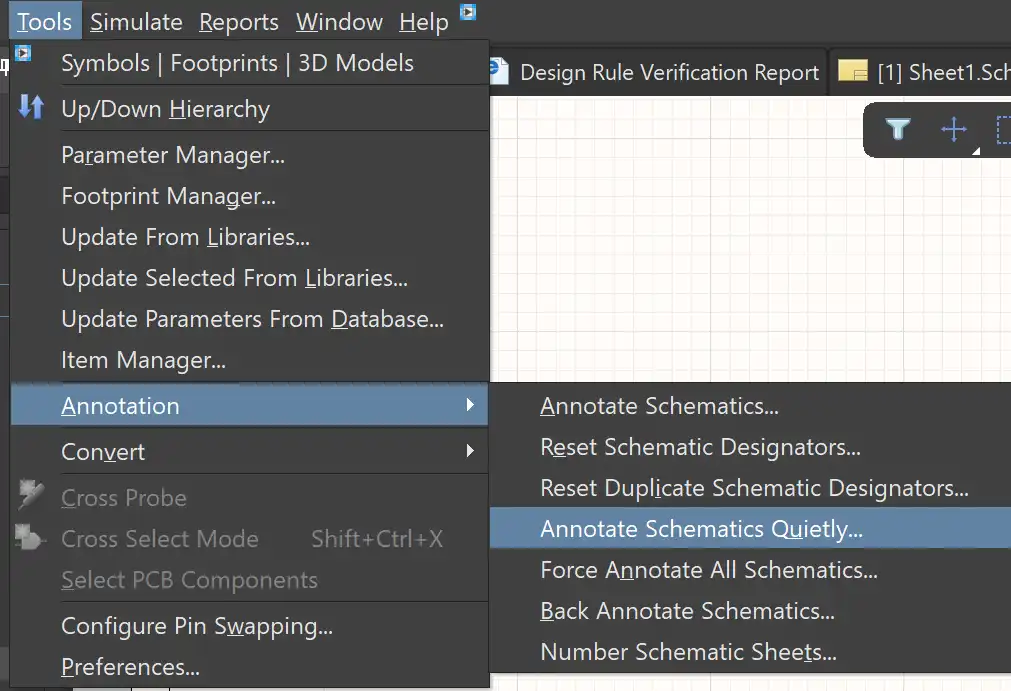The image size is (1011, 691).
Task: Open Footprint Manager from the Tools menu
Action: pos(168,197)
